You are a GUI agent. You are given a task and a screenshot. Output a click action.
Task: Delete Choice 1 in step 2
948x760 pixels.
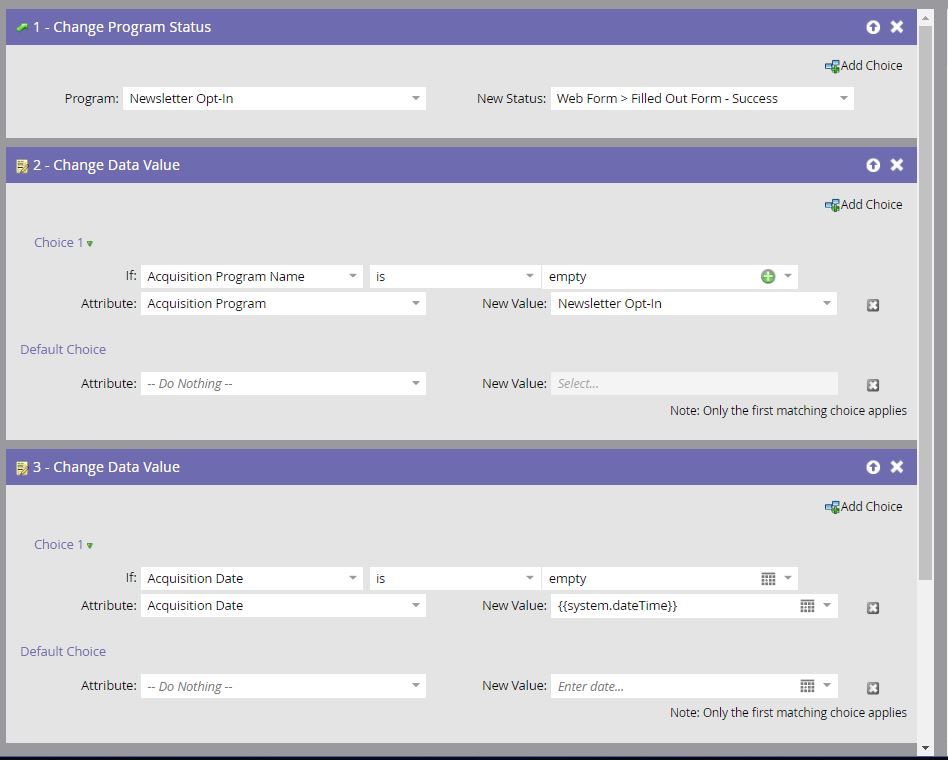[873, 305]
